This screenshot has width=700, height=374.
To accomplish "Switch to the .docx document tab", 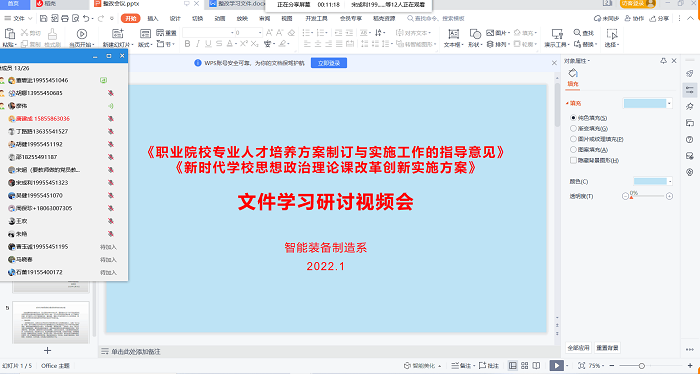I will [237, 4].
